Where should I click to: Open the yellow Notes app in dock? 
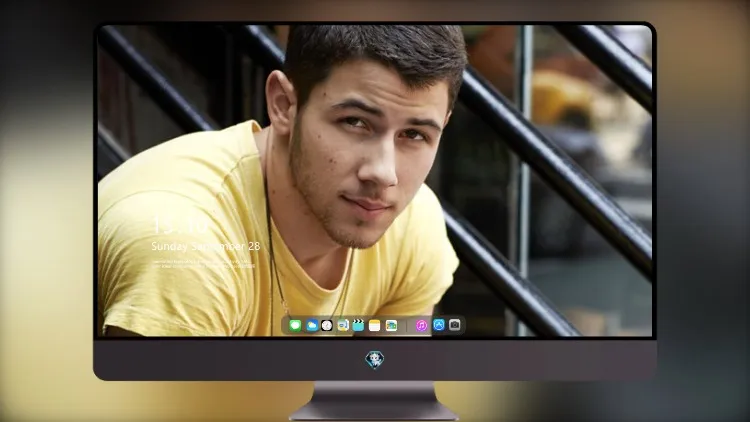point(375,326)
